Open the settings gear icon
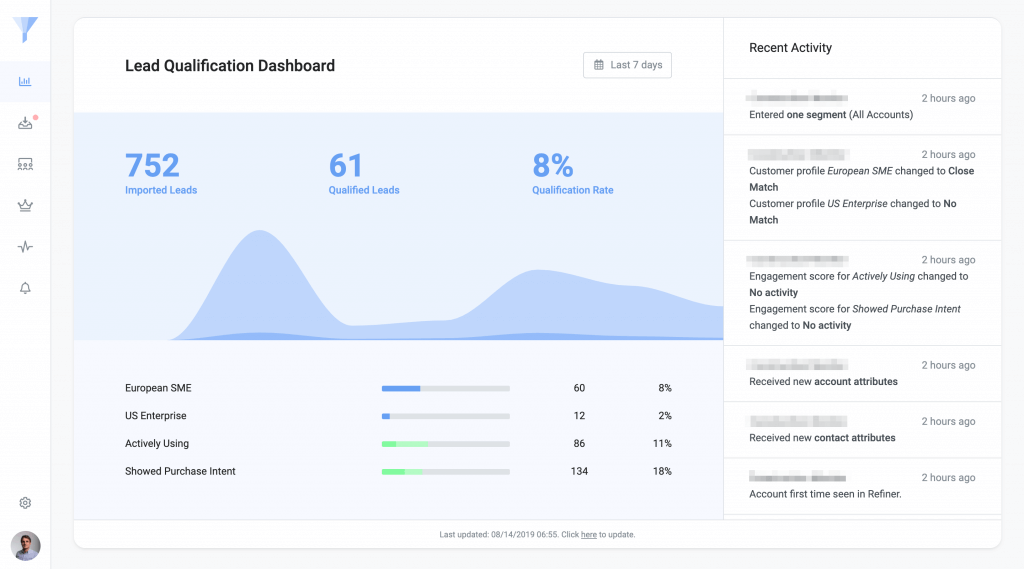The image size is (1024, 569). tap(25, 503)
